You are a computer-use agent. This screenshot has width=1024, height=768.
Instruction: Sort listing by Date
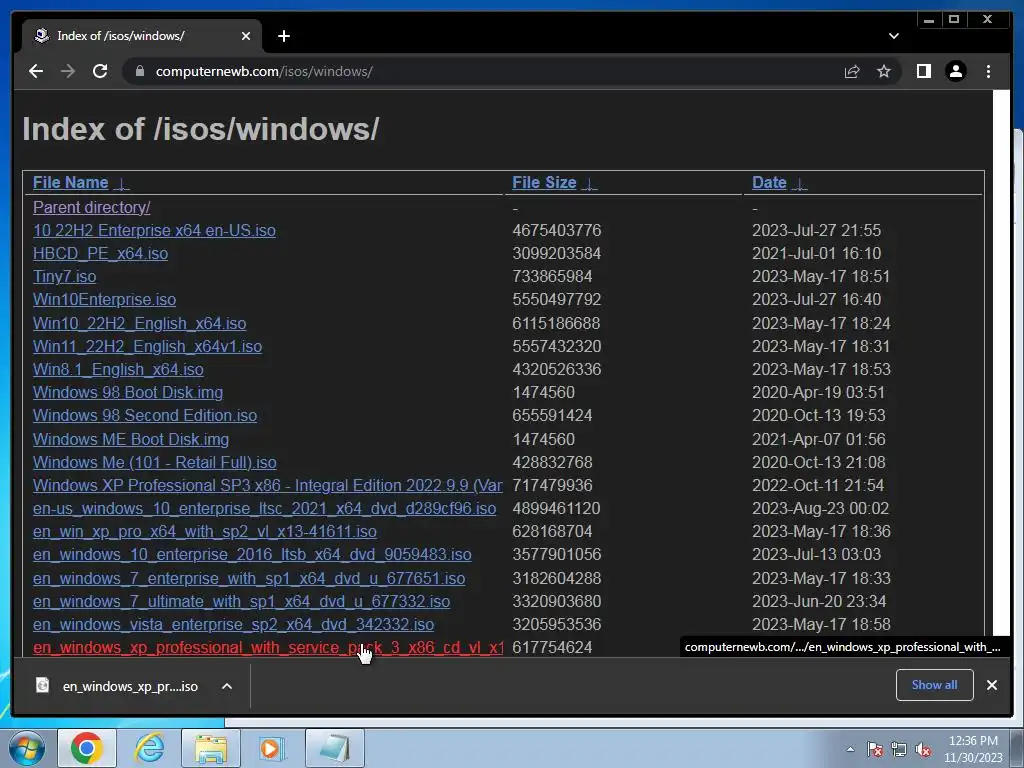click(x=769, y=182)
